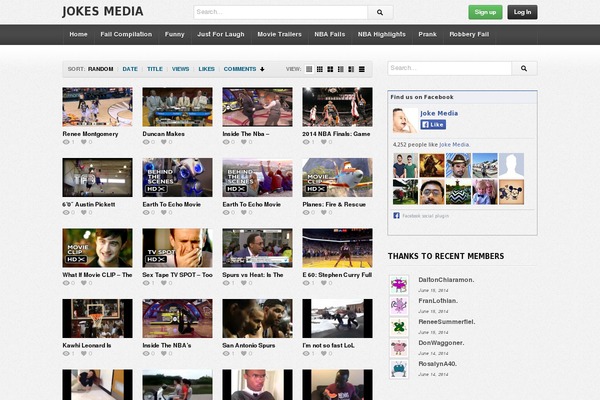The height and width of the screenshot is (400, 600).
Task: Click the 6'0" Austin Pickett video title
Action: pos(89,205)
